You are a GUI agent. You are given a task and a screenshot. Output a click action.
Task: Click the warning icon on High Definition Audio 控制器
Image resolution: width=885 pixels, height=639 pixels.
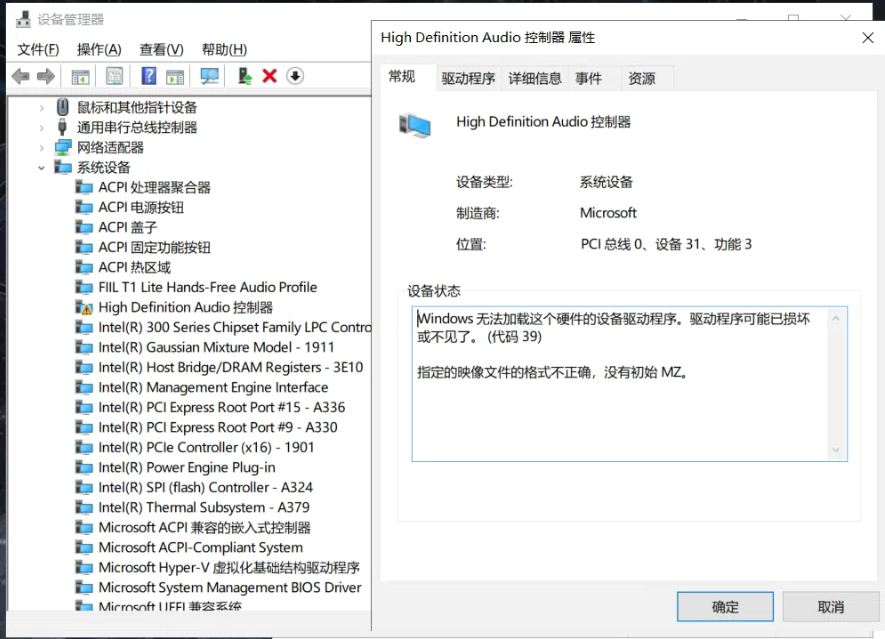pos(84,308)
